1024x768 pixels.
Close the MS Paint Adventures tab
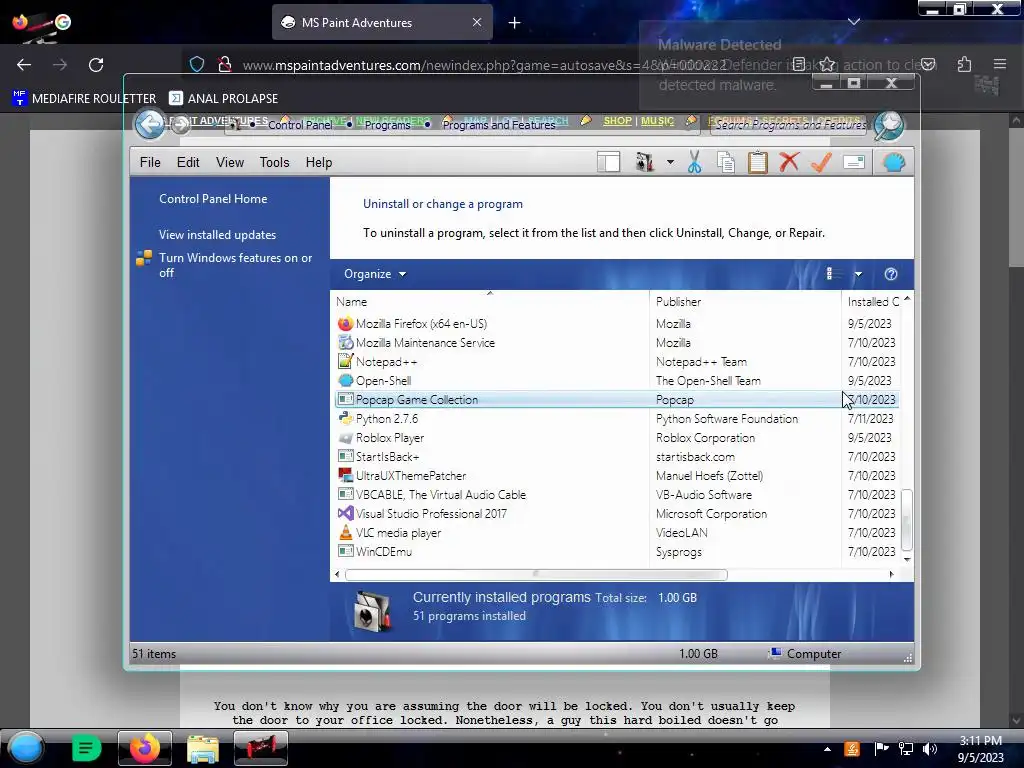(477, 22)
